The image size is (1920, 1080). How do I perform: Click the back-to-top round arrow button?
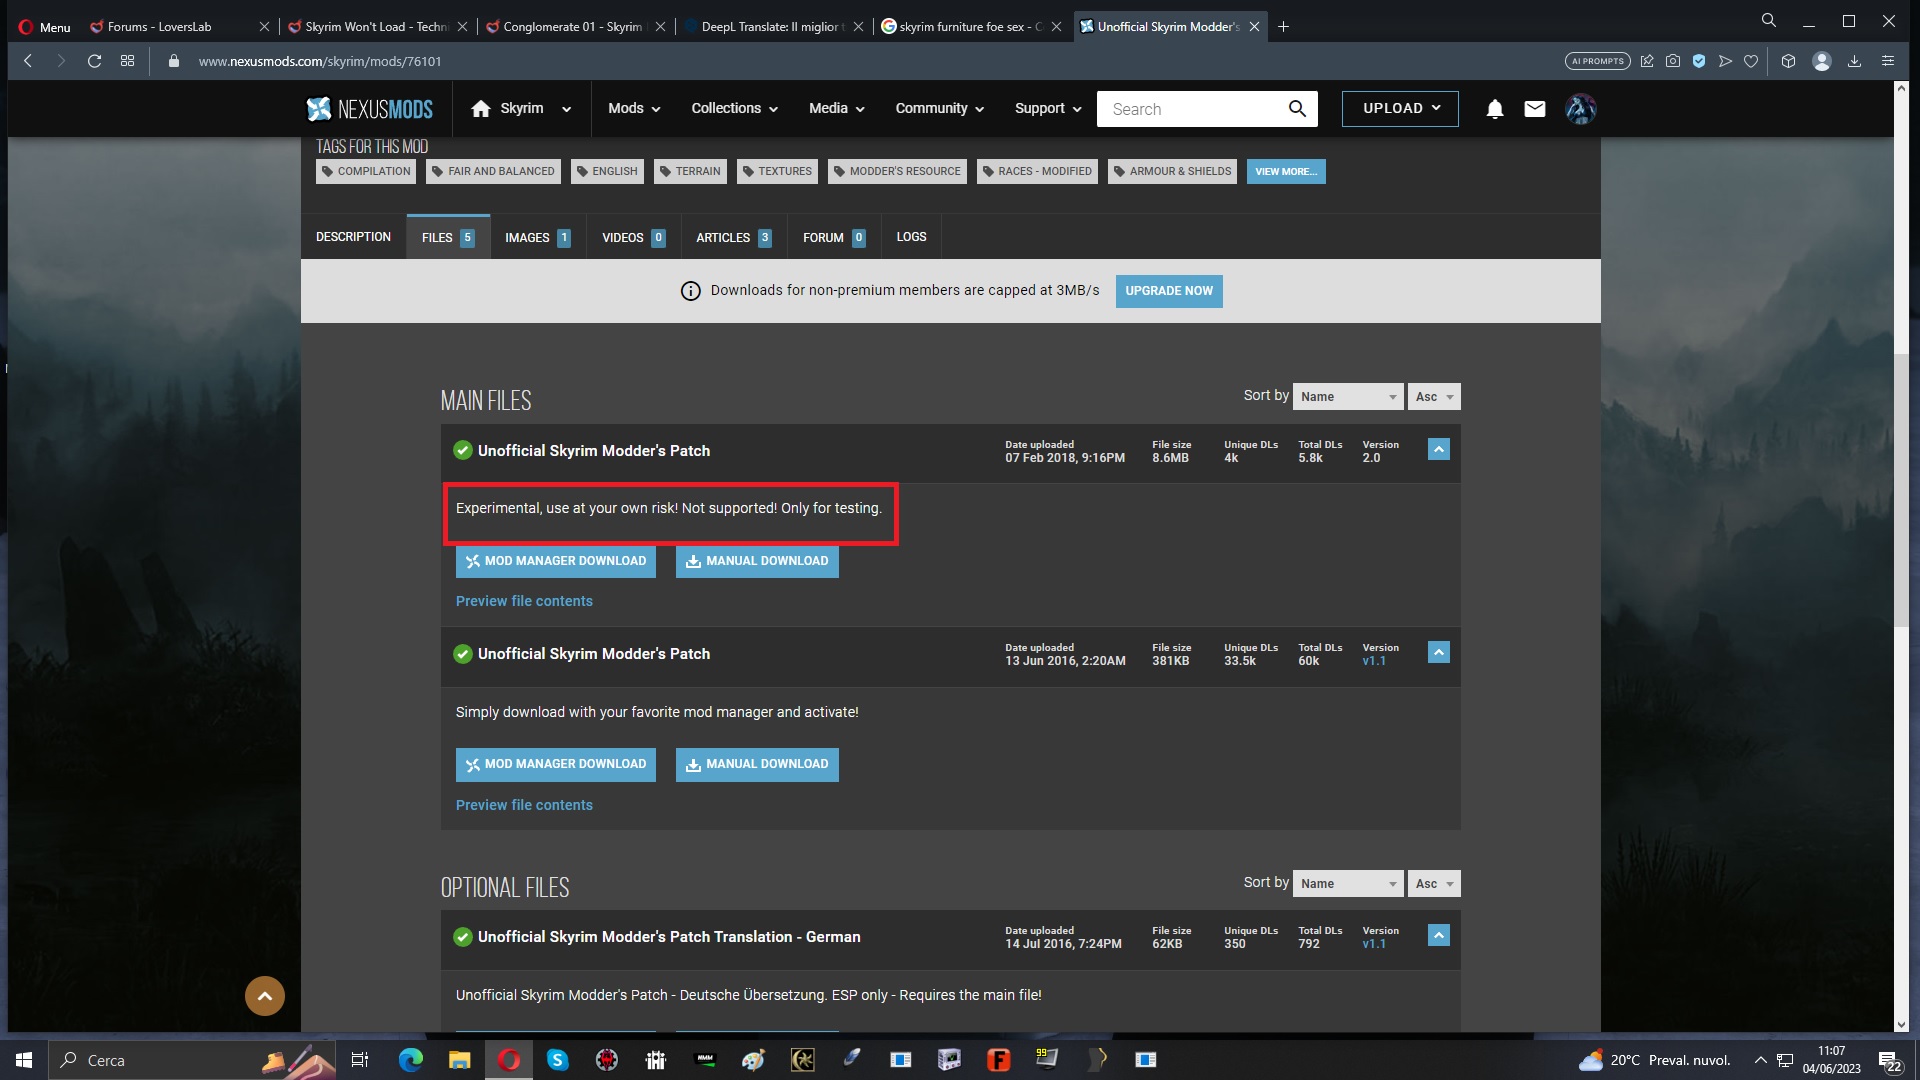click(x=265, y=996)
